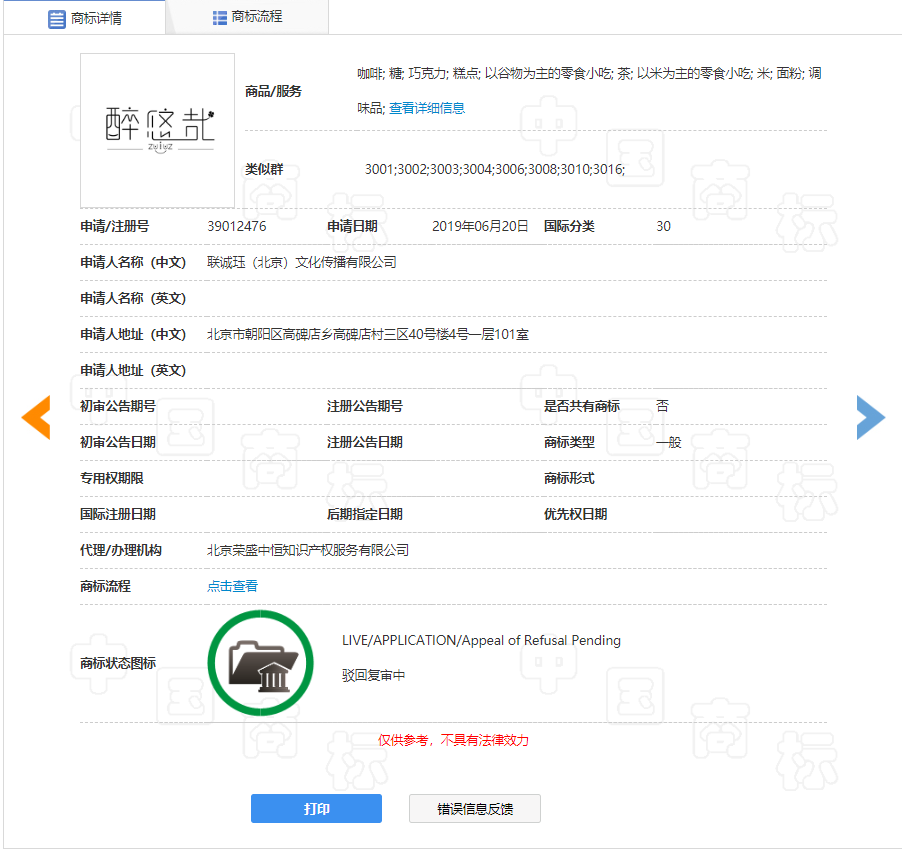Click the grid icon on 商标流程 tab

(x=219, y=17)
